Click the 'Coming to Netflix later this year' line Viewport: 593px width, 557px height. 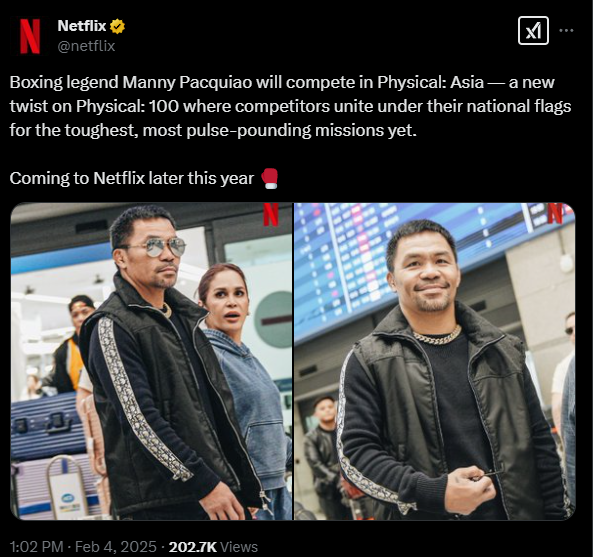click(132, 178)
